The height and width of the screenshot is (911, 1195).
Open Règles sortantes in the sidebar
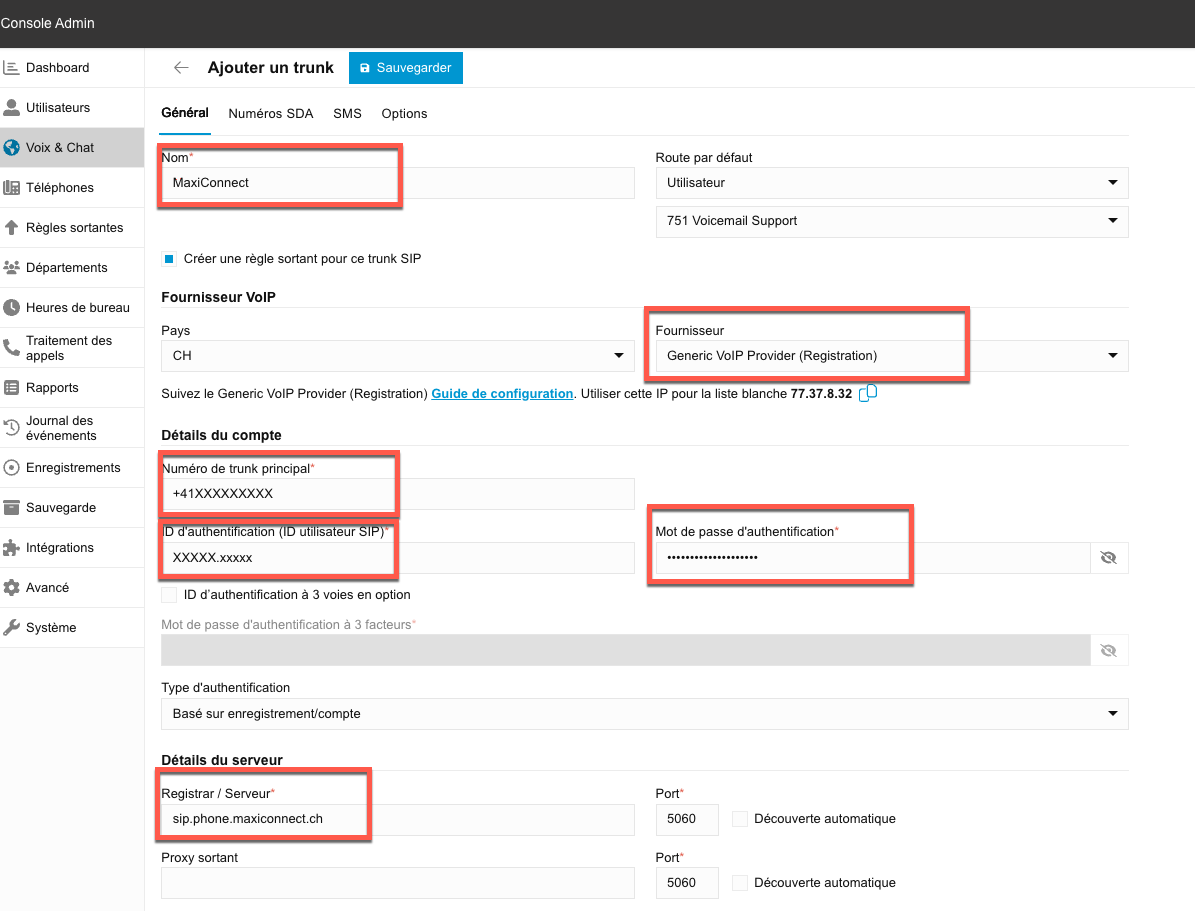[x=74, y=228]
